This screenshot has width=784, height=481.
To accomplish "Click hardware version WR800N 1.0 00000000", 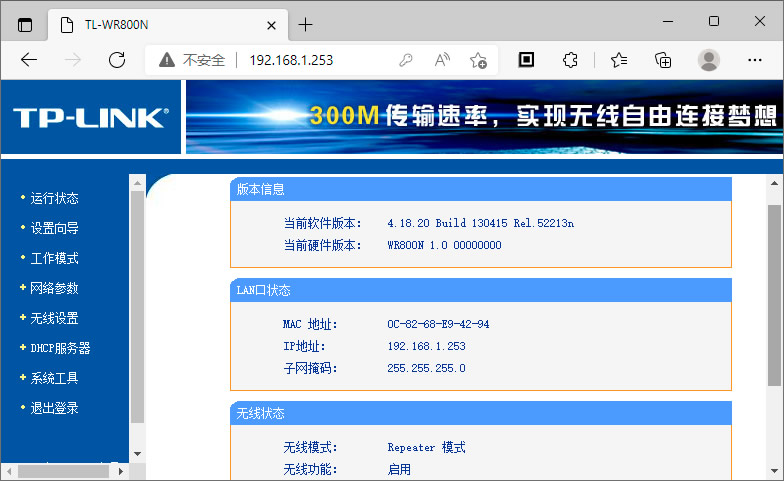I will coord(444,245).
